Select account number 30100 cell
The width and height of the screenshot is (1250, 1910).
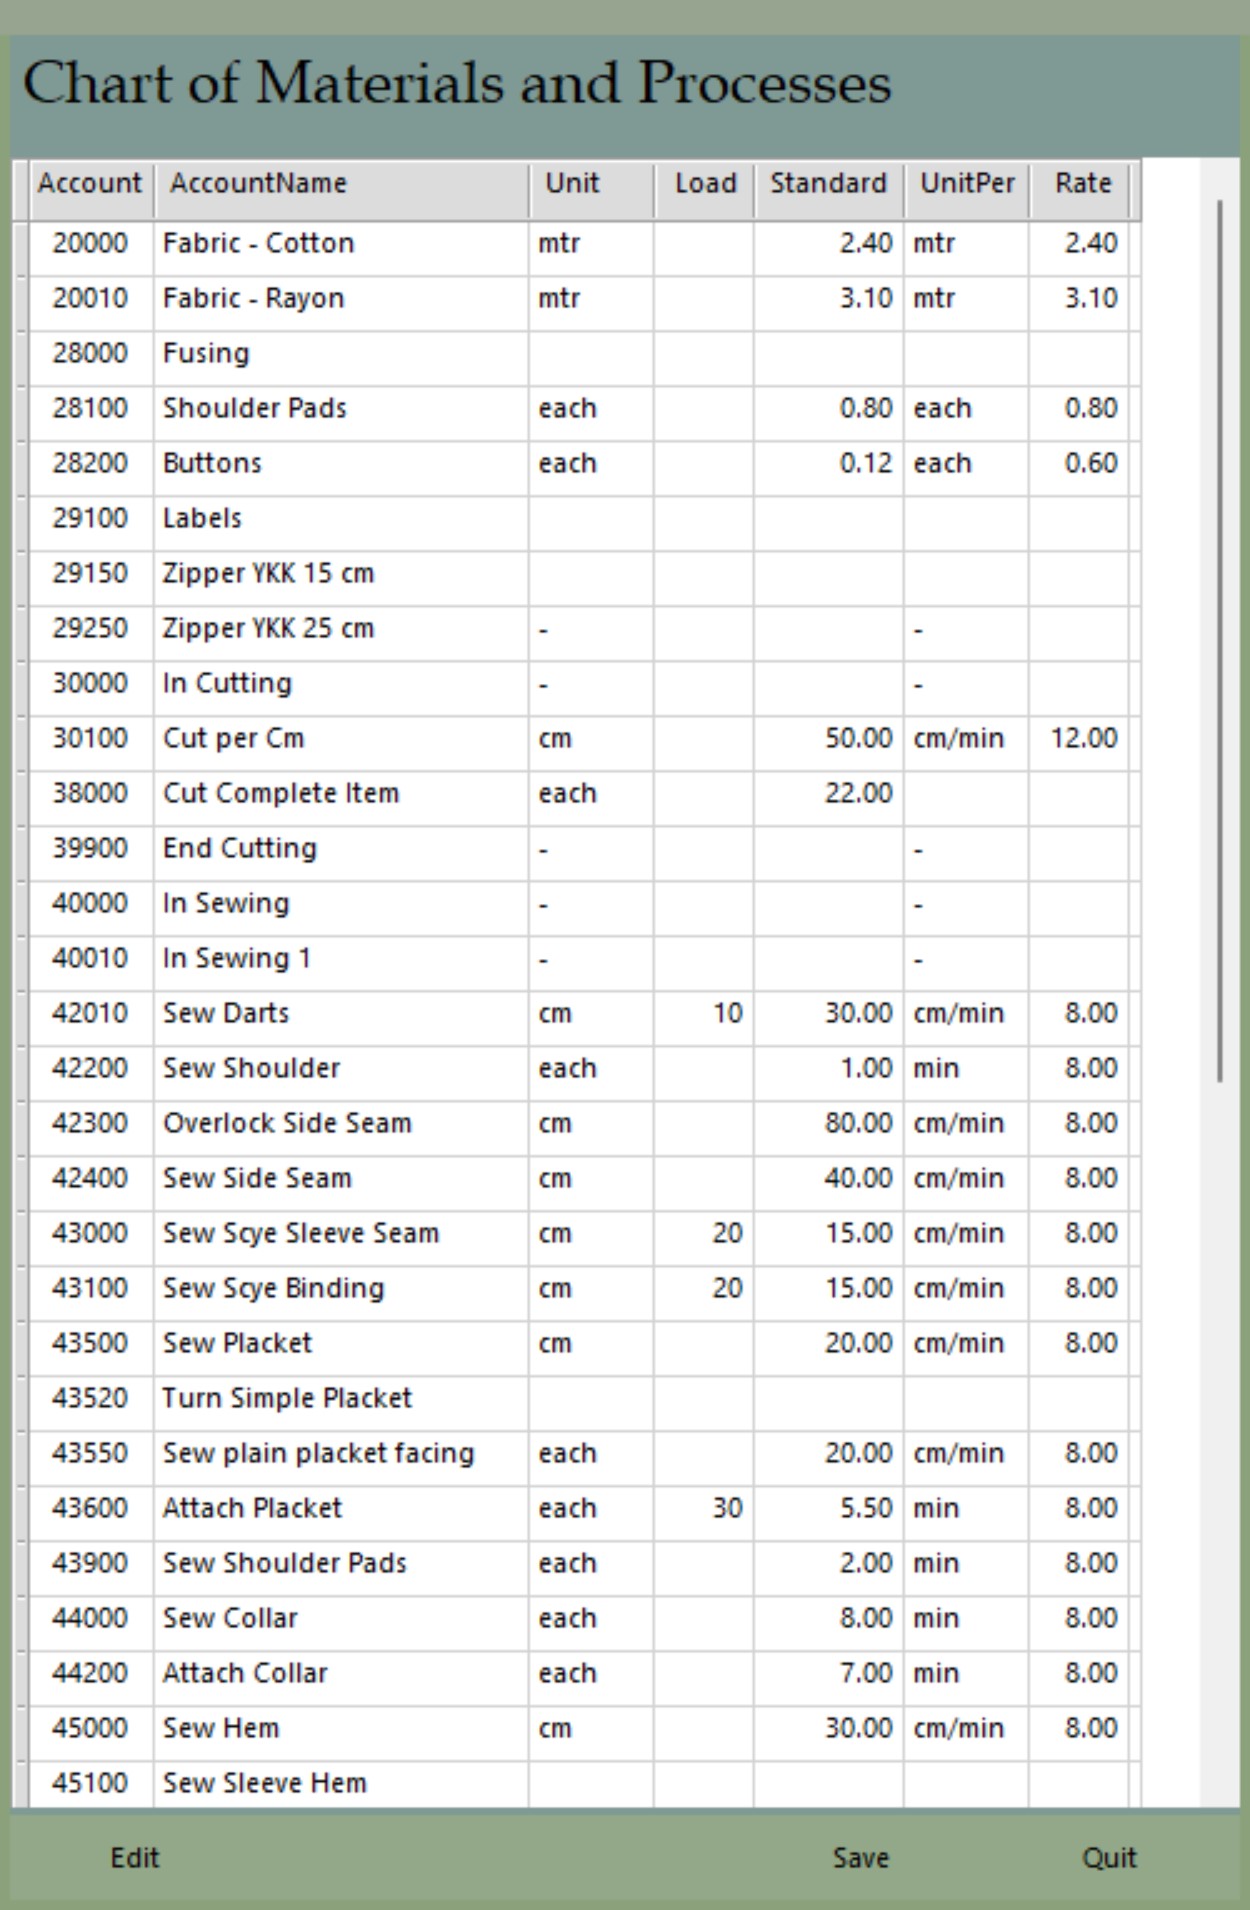pos(90,739)
